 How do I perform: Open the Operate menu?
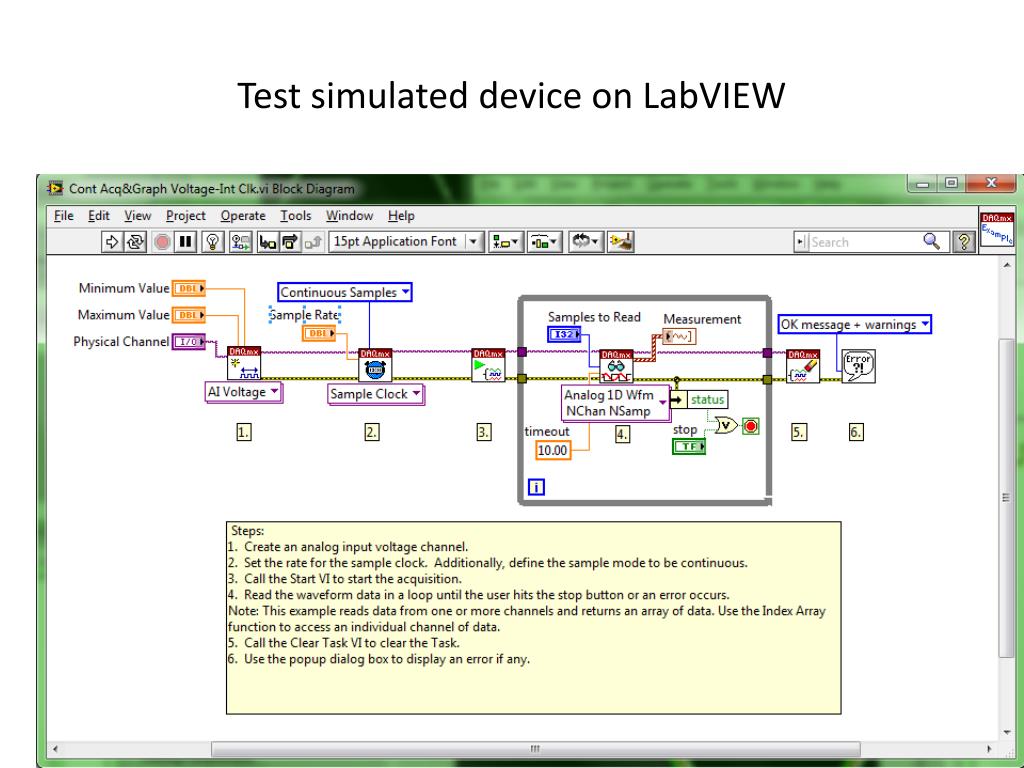[x=243, y=216]
